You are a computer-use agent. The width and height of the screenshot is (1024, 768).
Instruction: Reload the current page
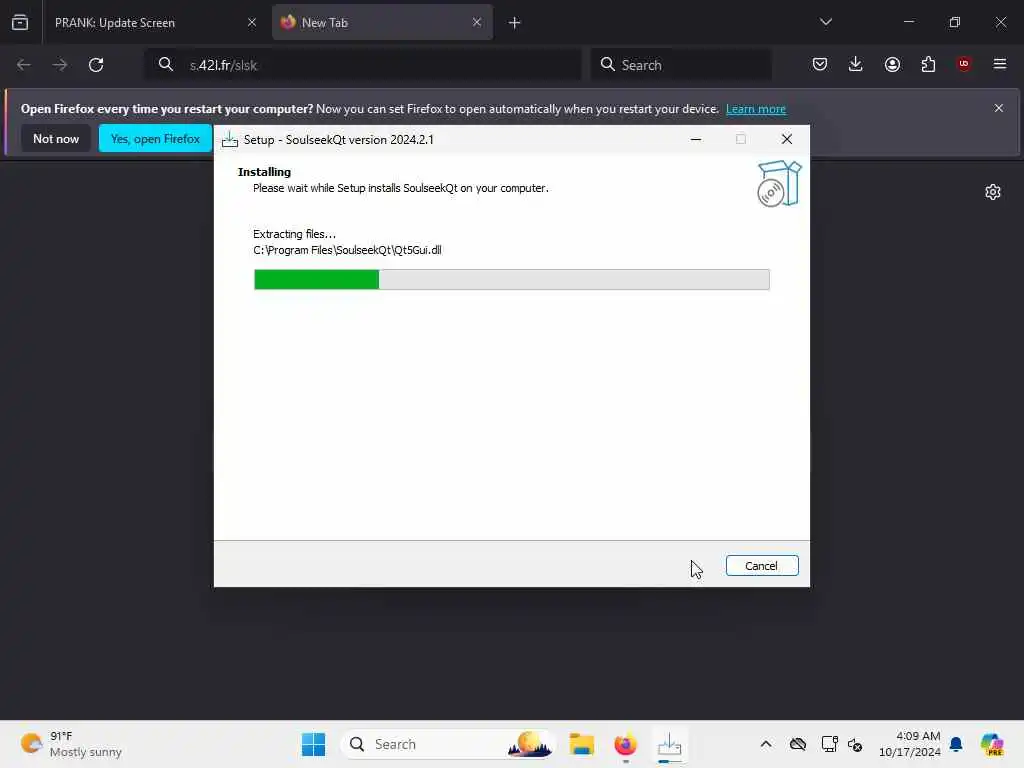96,65
